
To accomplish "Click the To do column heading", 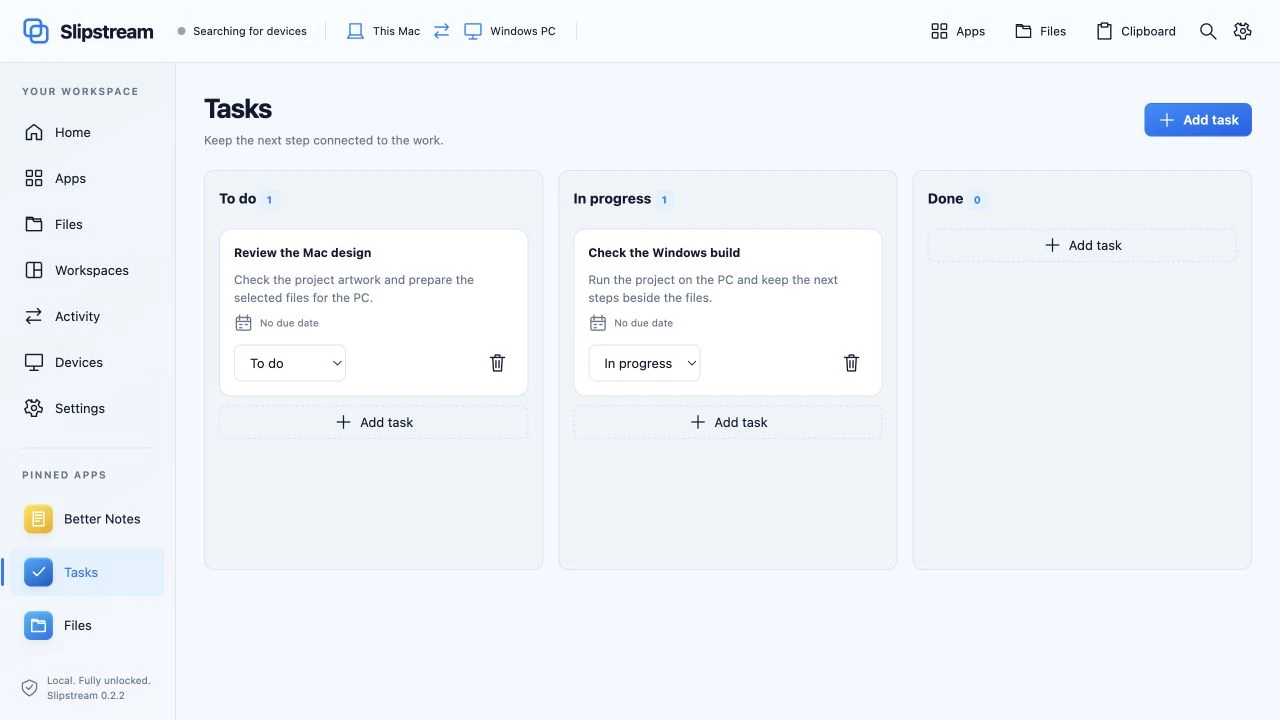I will pyautogui.click(x=238, y=199).
